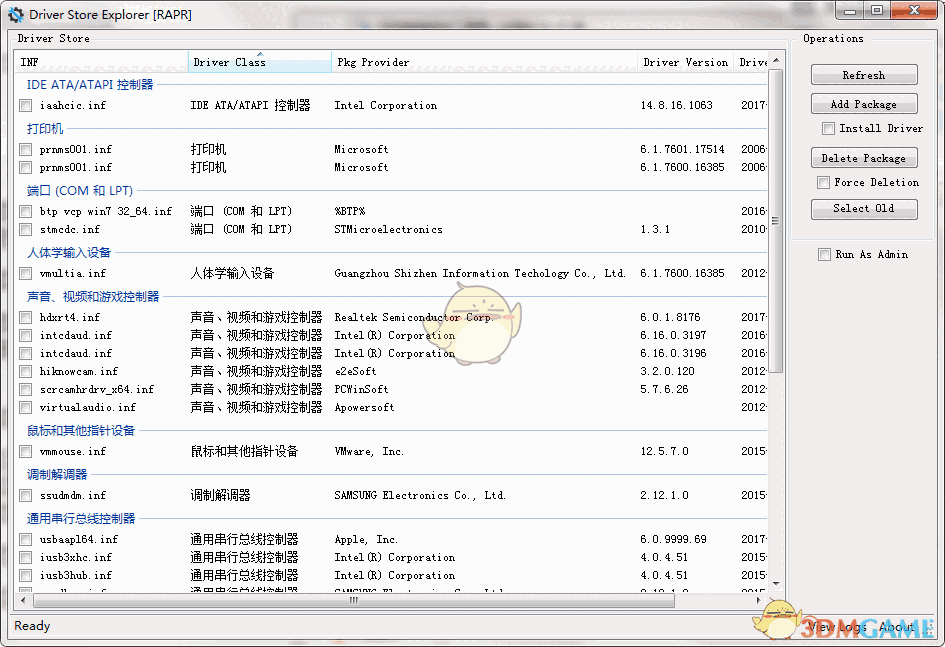
Task: Check the ssudmdm.inf modem driver
Action: click(x=24, y=495)
